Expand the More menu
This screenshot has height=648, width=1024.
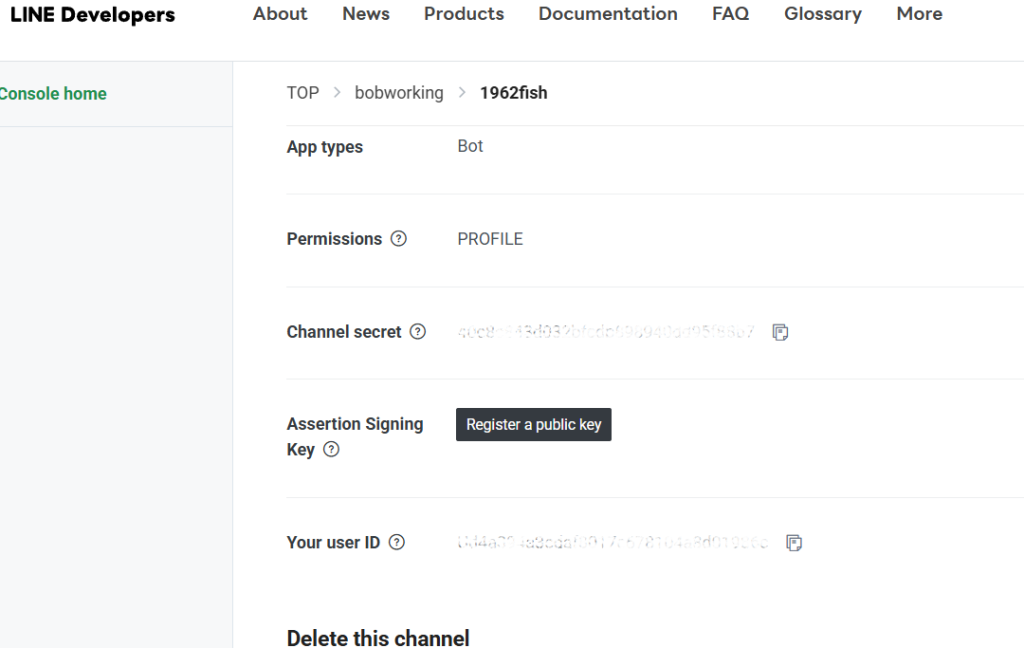coord(919,14)
